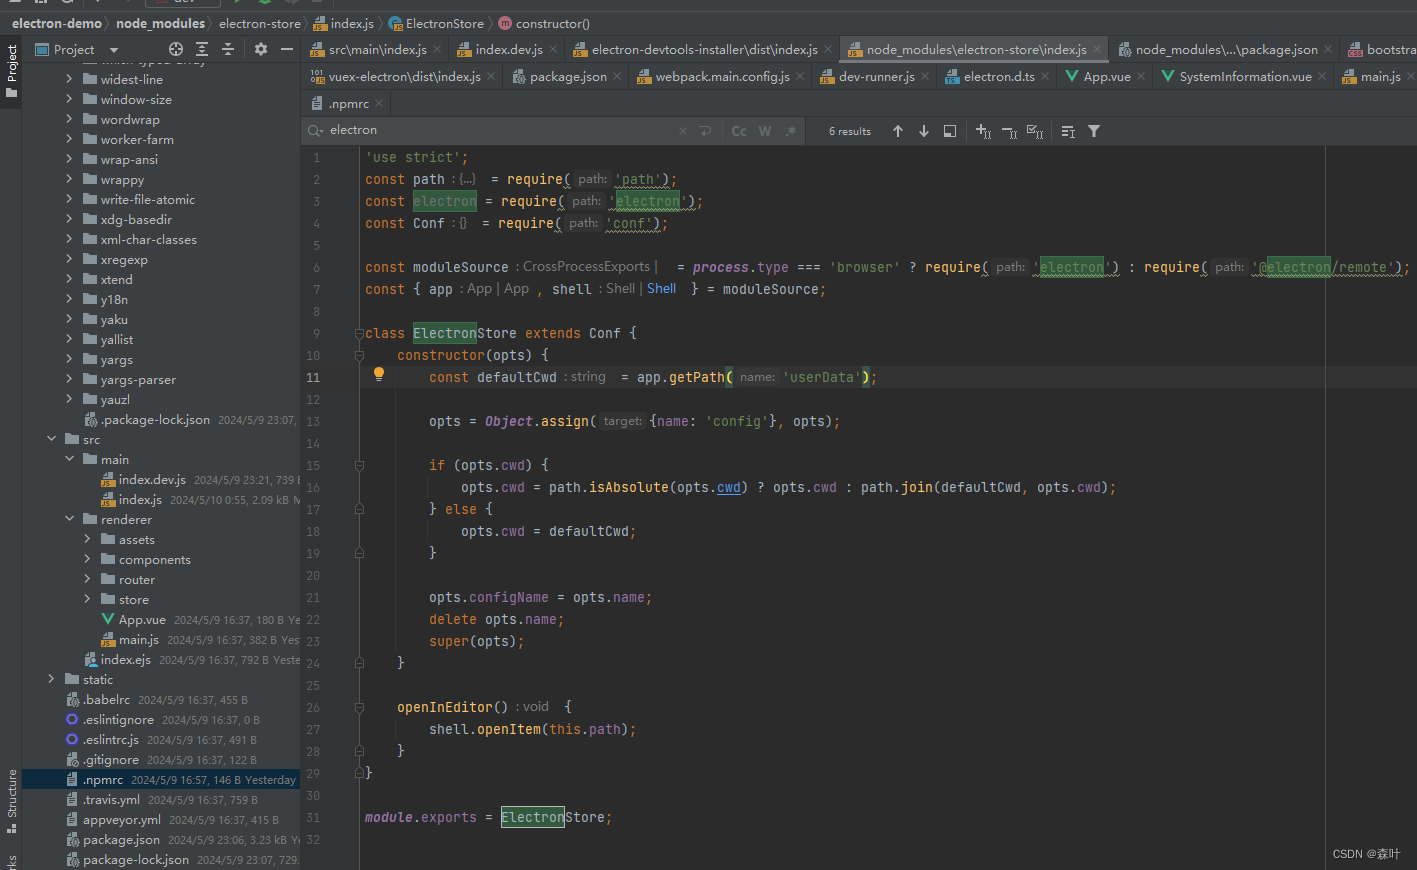Viewport: 1417px width, 870px height.
Task: Click the electron-demo breadcrumb
Action: click(57, 23)
